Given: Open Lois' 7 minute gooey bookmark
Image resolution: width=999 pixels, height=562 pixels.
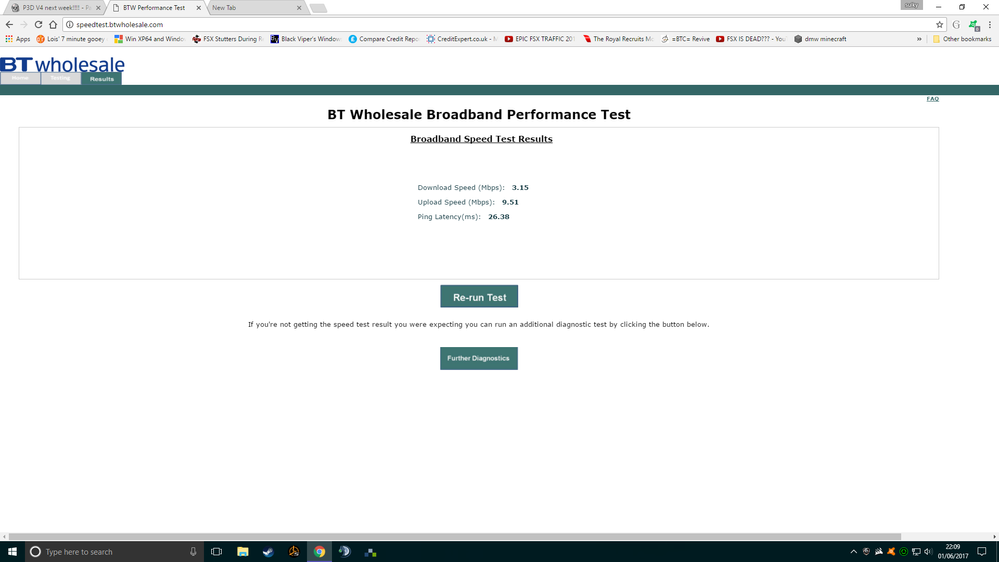Looking at the screenshot, I should pyautogui.click(x=70, y=39).
